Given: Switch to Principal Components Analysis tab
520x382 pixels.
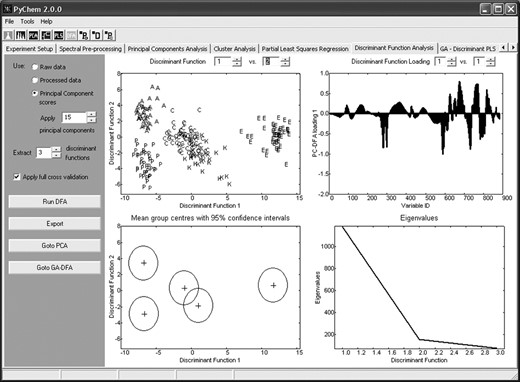Looking at the screenshot, I should [167, 49].
